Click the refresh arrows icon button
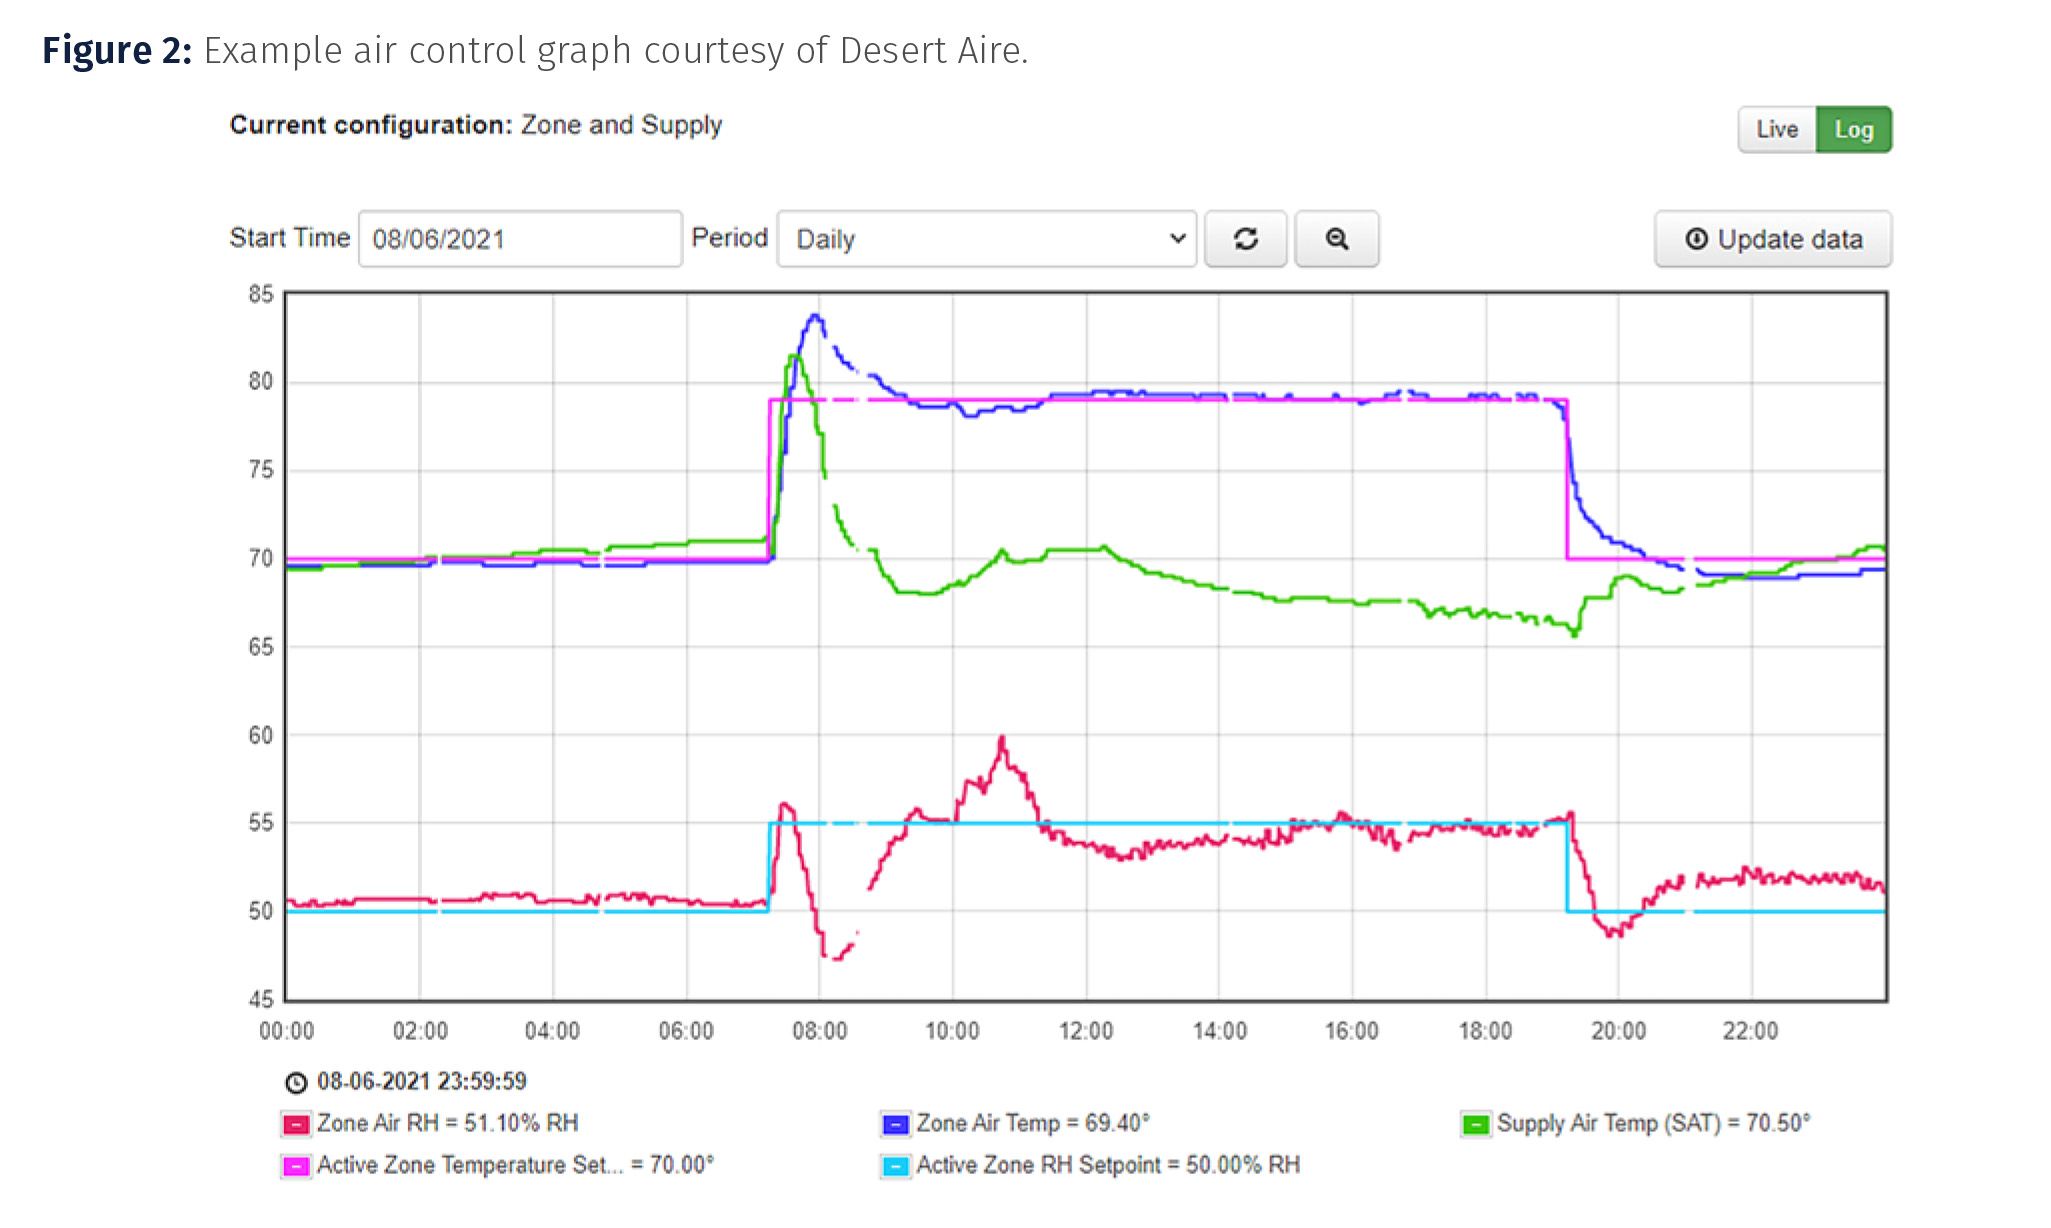Image resolution: width=2051 pixels, height=1228 pixels. coord(1245,239)
